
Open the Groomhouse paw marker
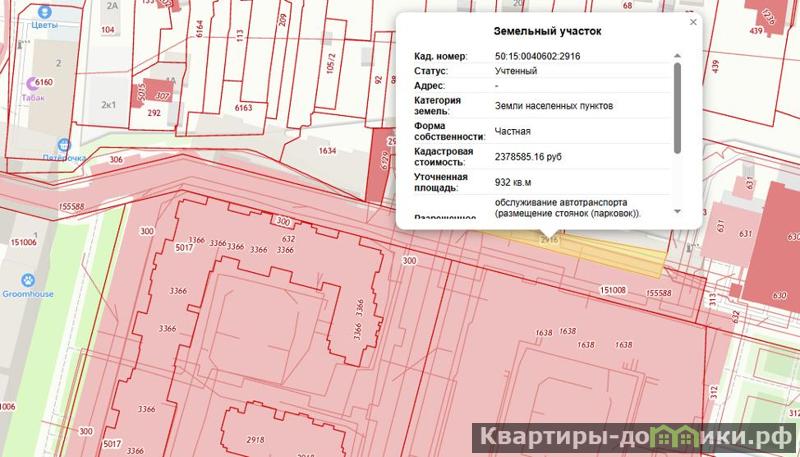pyautogui.click(x=32, y=280)
